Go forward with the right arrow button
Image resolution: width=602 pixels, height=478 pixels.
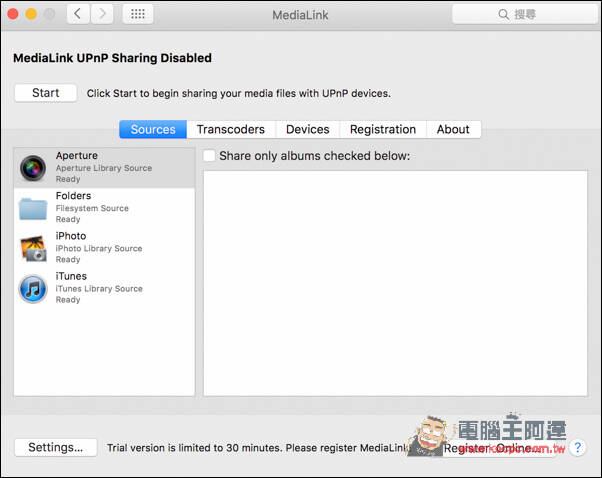[102, 14]
